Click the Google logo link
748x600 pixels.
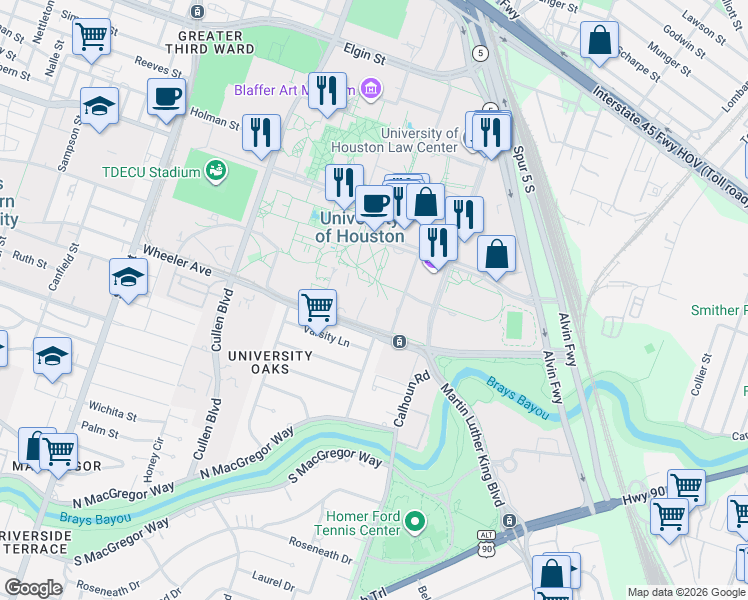[33, 588]
